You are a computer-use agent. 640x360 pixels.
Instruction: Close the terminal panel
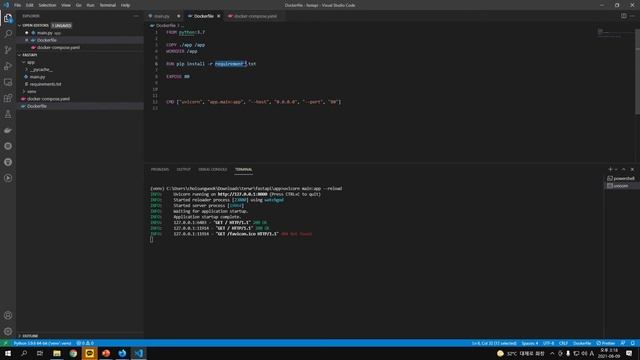pyautogui.click(x=632, y=169)
